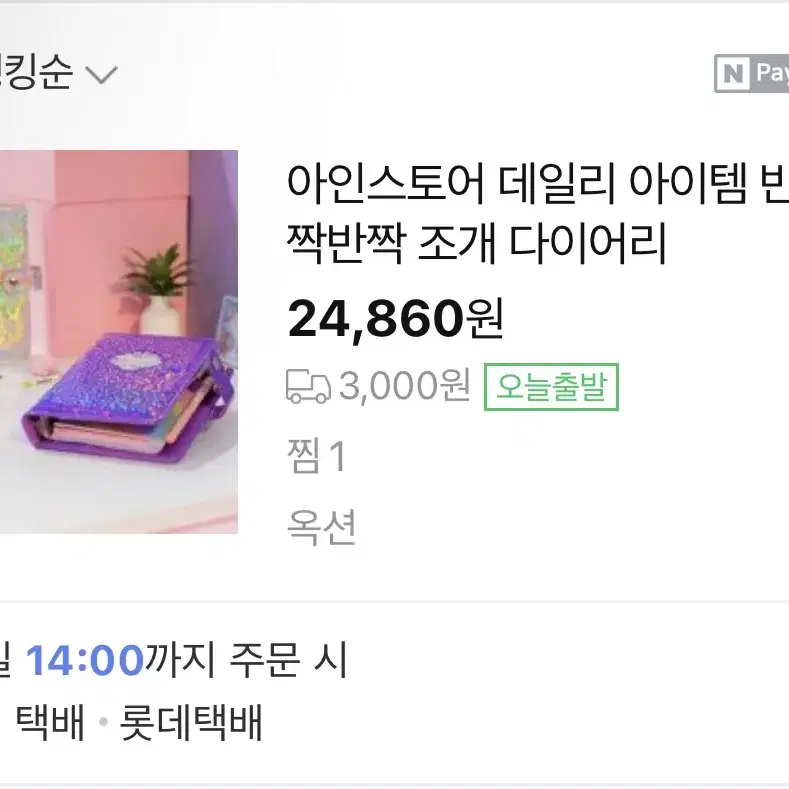Click the 3,000원 shipping fee
Screen dimensions: 789x789
[405, 385]
